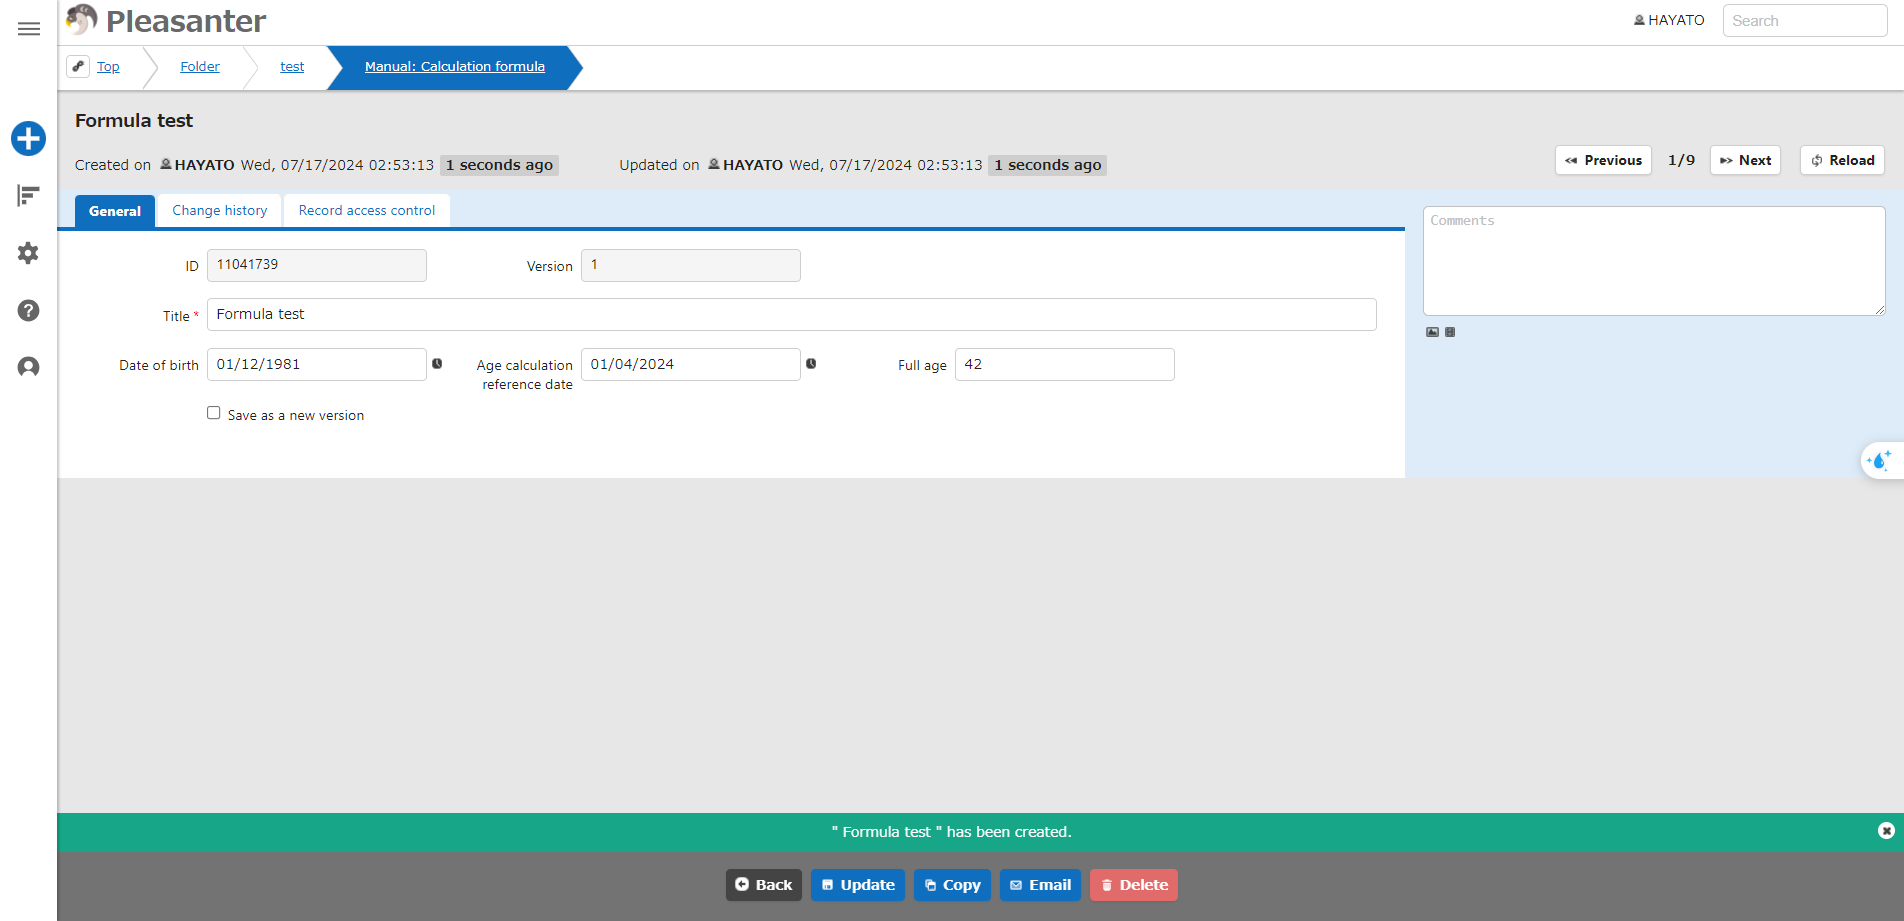Go to the Previous record
Image resolution: width=1904 pixels, height=921 pixels.
(x=1603, y=160)
